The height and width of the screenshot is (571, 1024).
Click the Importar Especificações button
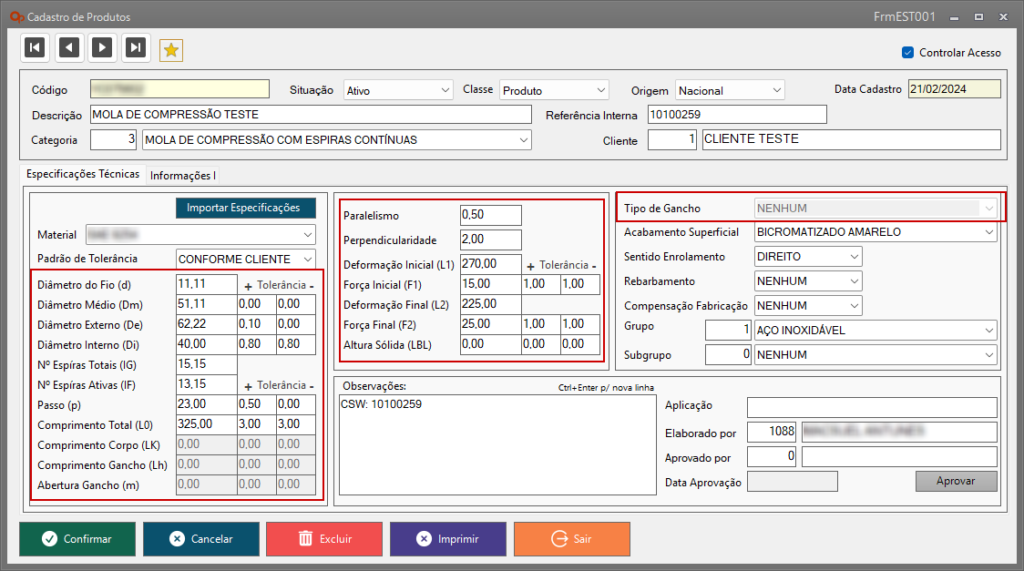coord(245,208)
